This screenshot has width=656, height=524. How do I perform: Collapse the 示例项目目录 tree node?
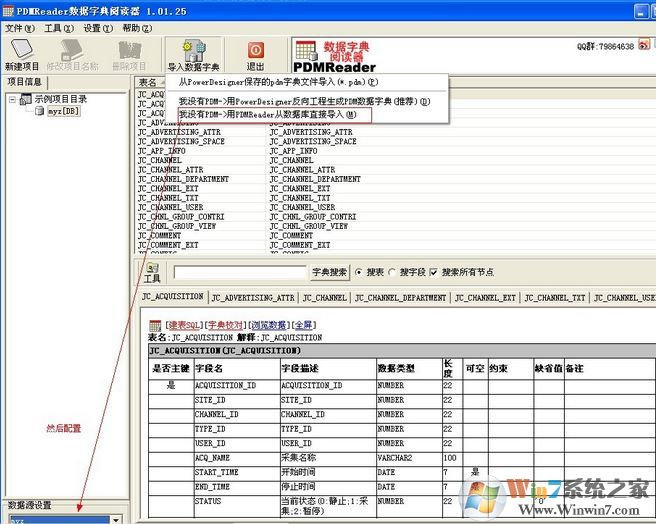coord(12,99)
